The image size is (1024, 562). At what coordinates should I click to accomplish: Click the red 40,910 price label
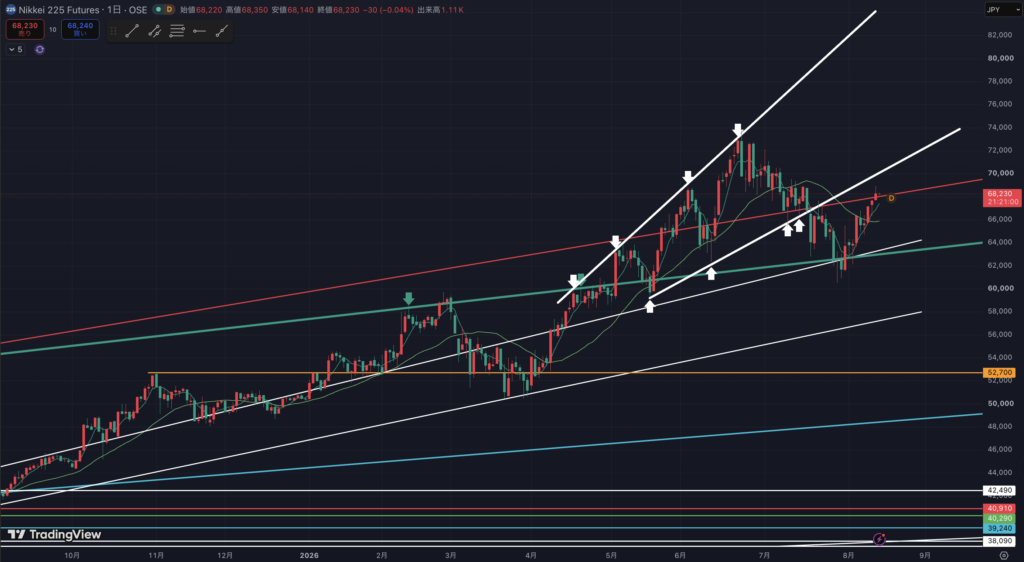click(999, 508)
